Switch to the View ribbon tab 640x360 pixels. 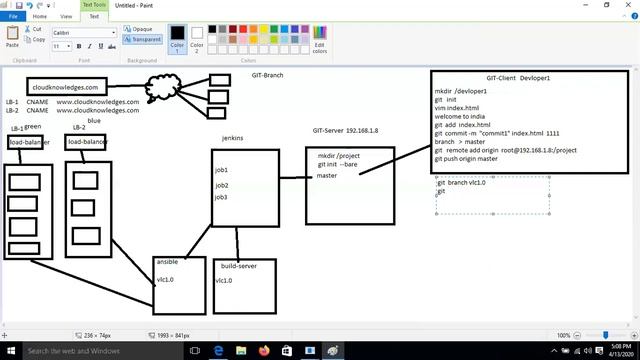tap(66, 16)
